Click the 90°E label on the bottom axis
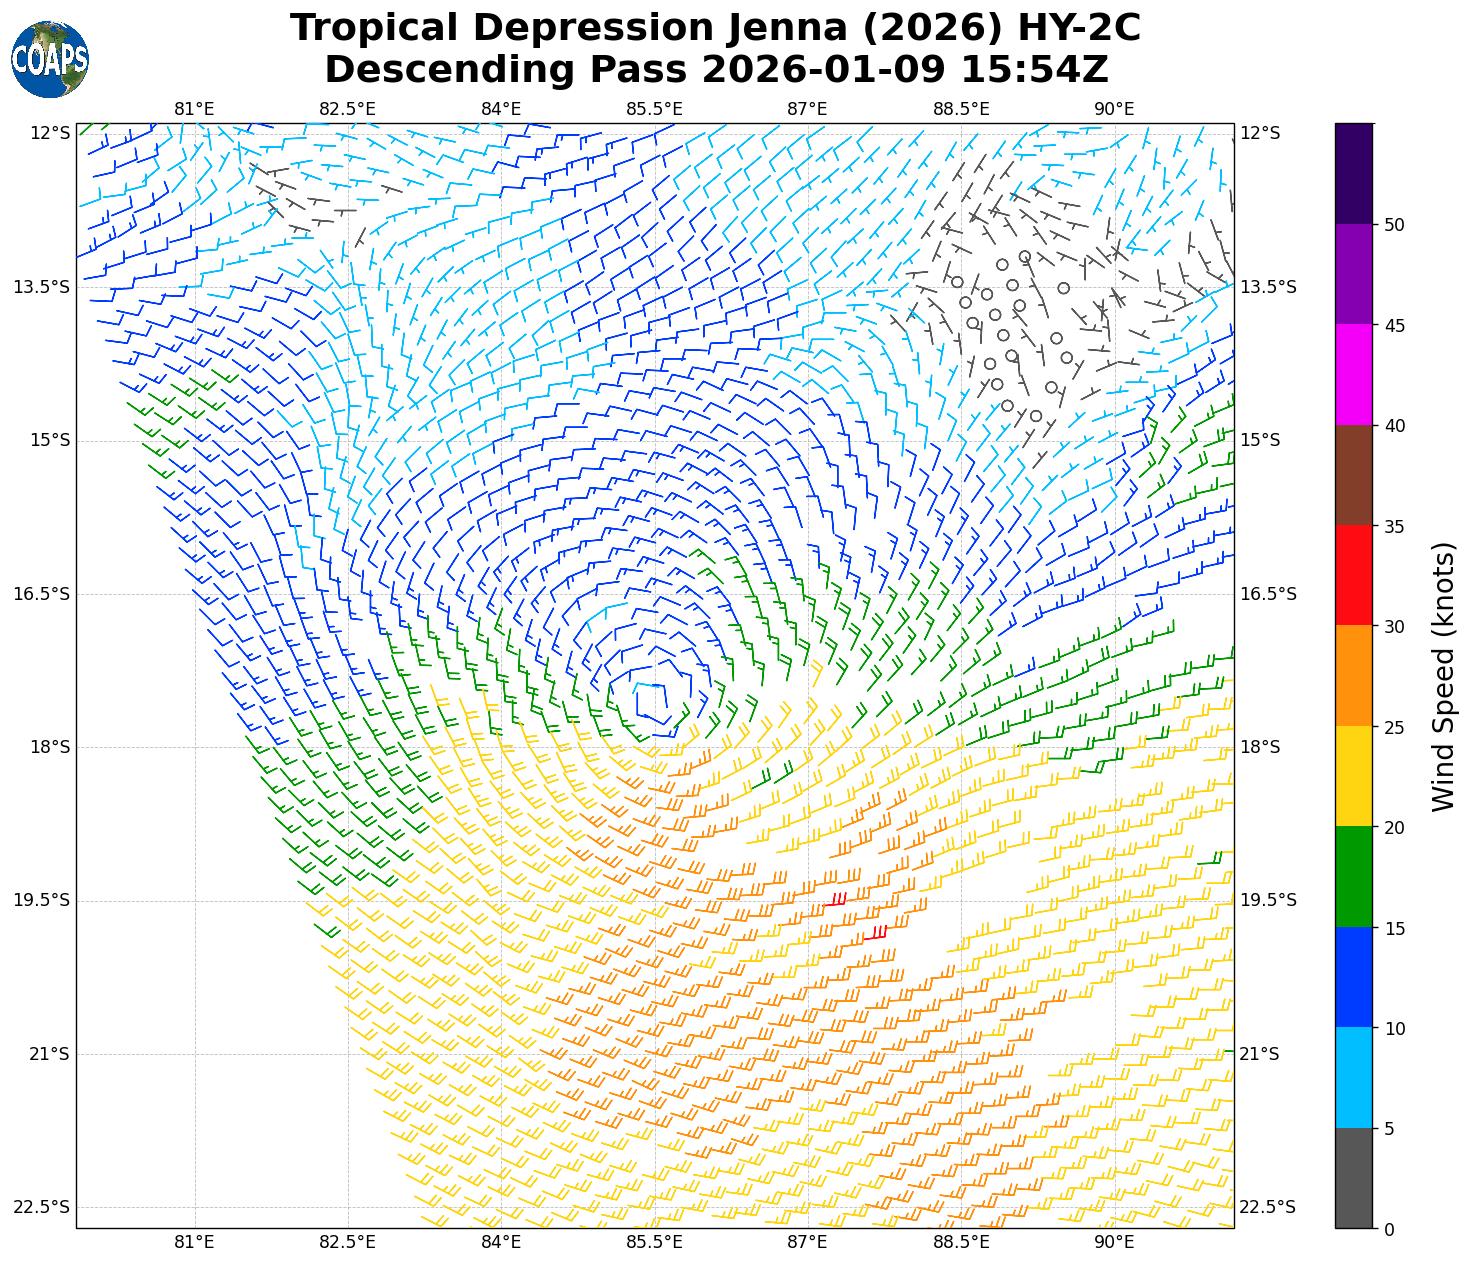Image resolution: width=1472 pixels, height=1264 pixels. (1114, 1242)
